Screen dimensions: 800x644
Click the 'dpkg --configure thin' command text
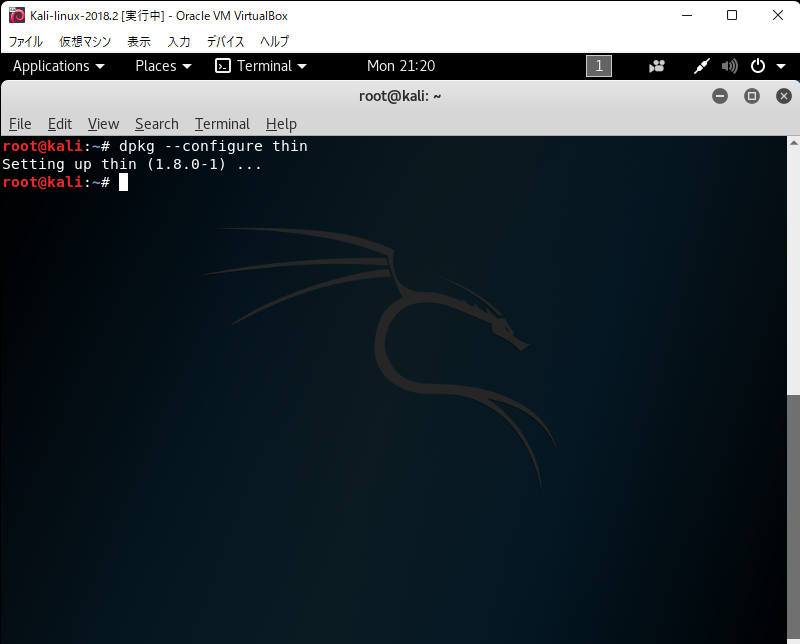[213, 146]
